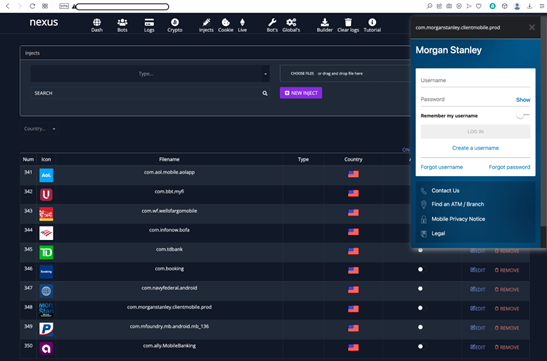The width and height of the screenshot is (547, 361).
Task: Click the NEW INJECT button
Action: click(x=301, y=93)
